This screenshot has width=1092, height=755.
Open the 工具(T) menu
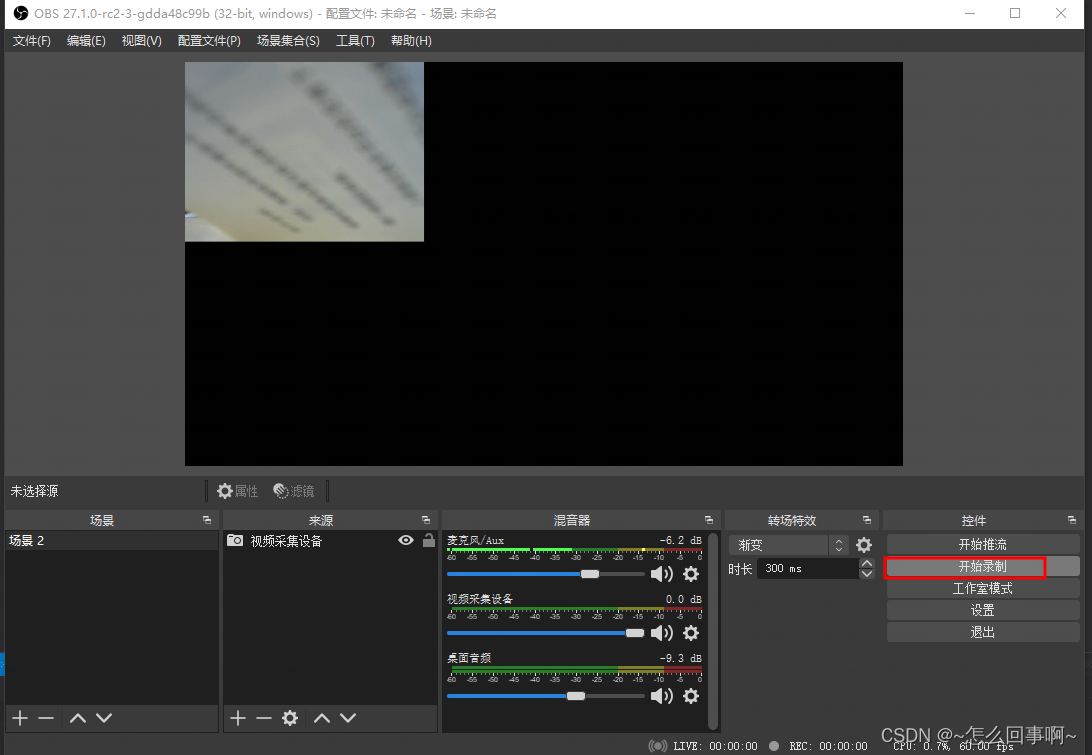tap(355, 40)
